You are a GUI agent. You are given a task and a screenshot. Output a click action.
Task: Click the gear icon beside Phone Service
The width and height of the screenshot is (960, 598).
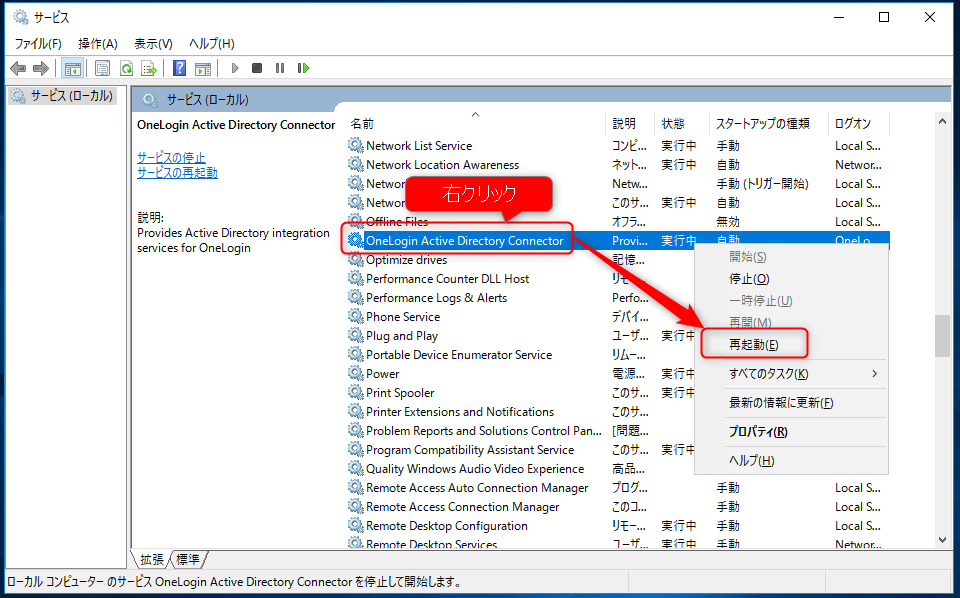click(356, 316)
